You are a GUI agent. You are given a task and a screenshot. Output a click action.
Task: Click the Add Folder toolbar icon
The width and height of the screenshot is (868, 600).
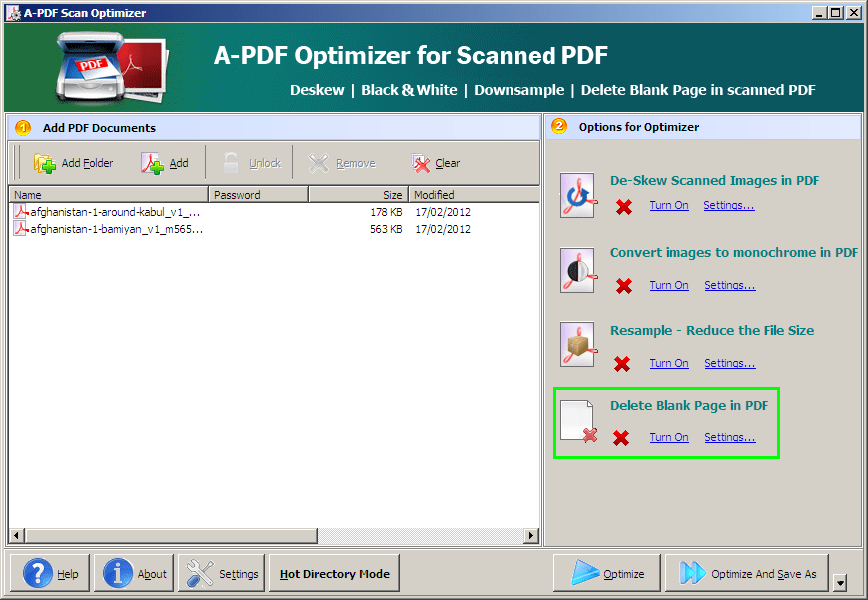coord(45,163)
